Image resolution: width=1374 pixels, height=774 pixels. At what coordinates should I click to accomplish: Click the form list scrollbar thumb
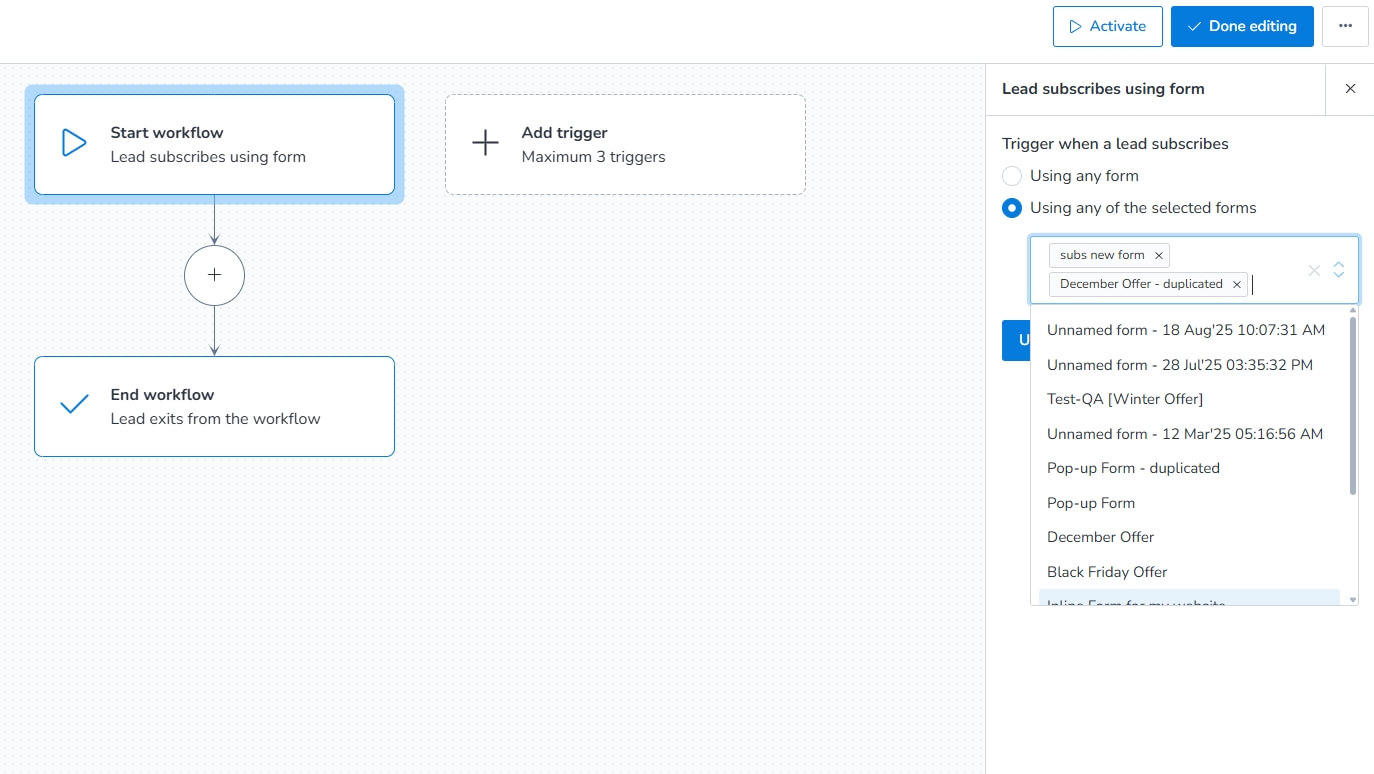[1353, 405]
